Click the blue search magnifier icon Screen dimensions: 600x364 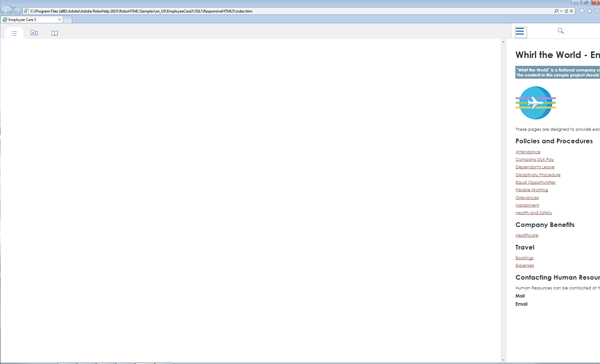[561, 31]
